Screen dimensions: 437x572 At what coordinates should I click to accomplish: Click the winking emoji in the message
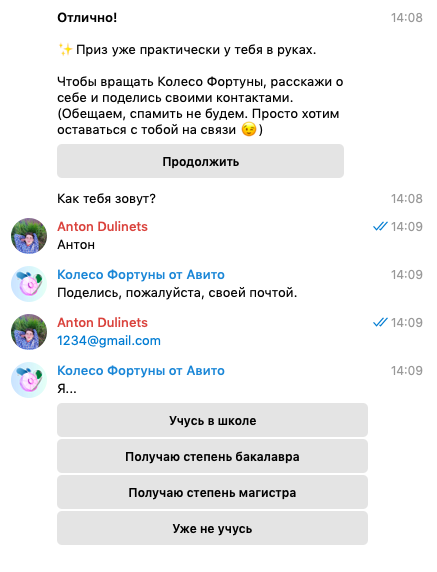point(249,129)
